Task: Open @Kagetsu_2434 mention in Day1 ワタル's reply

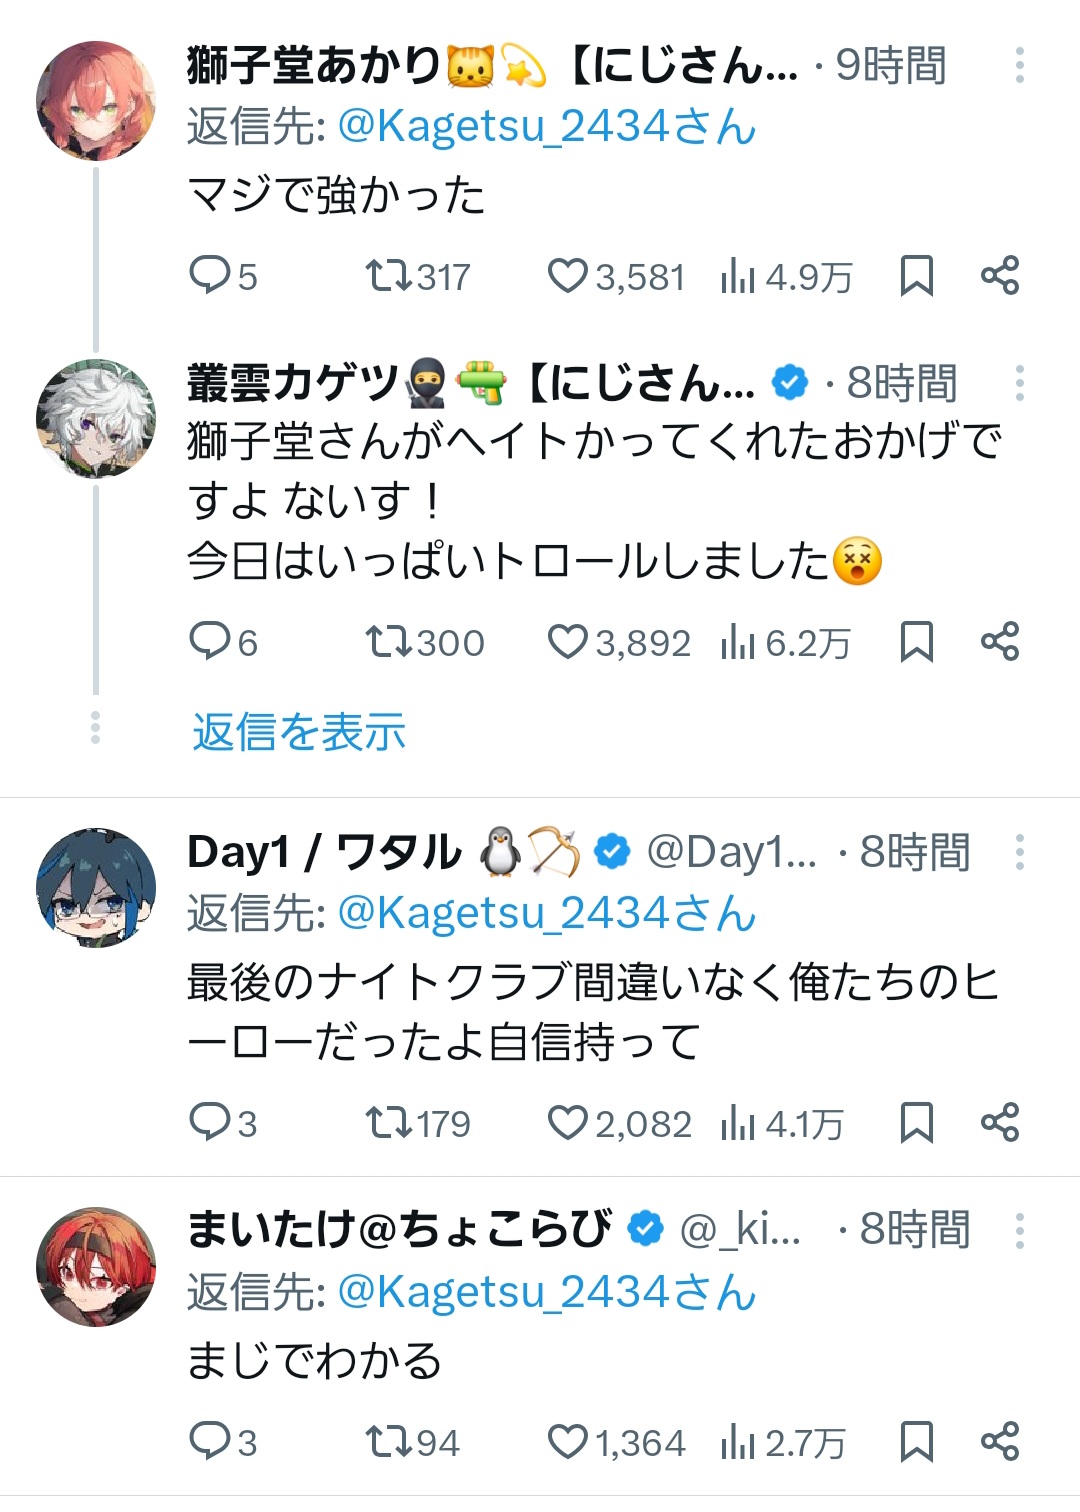Action: pos(546,914)
